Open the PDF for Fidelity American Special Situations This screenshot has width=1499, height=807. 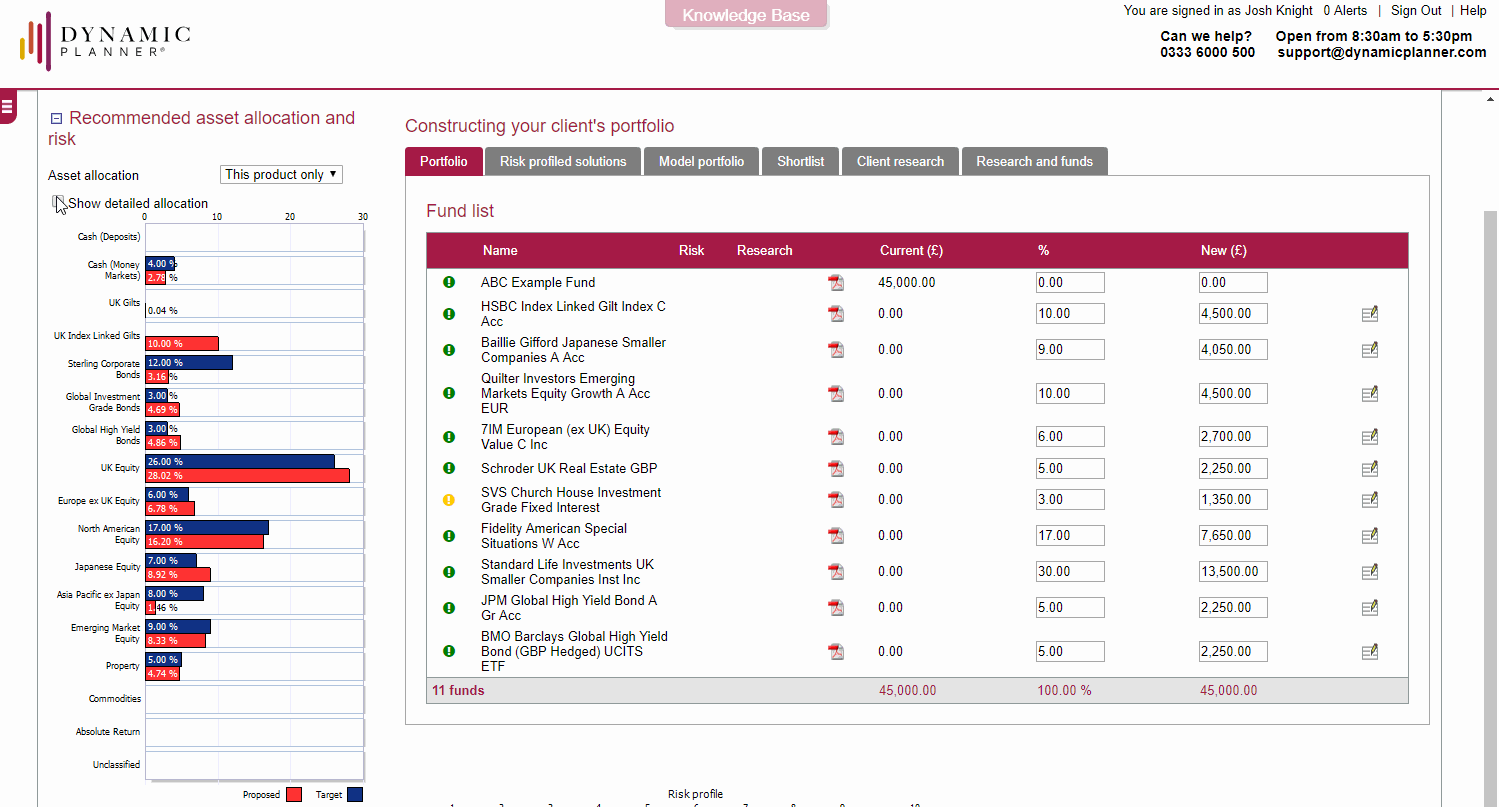836,536
